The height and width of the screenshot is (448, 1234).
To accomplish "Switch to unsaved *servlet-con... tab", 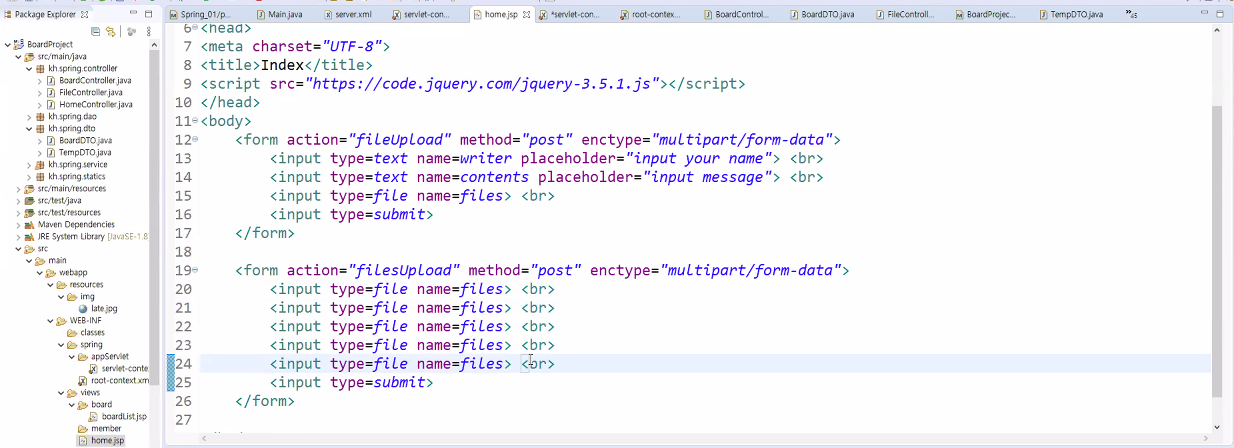I will [x=571, y=15].
